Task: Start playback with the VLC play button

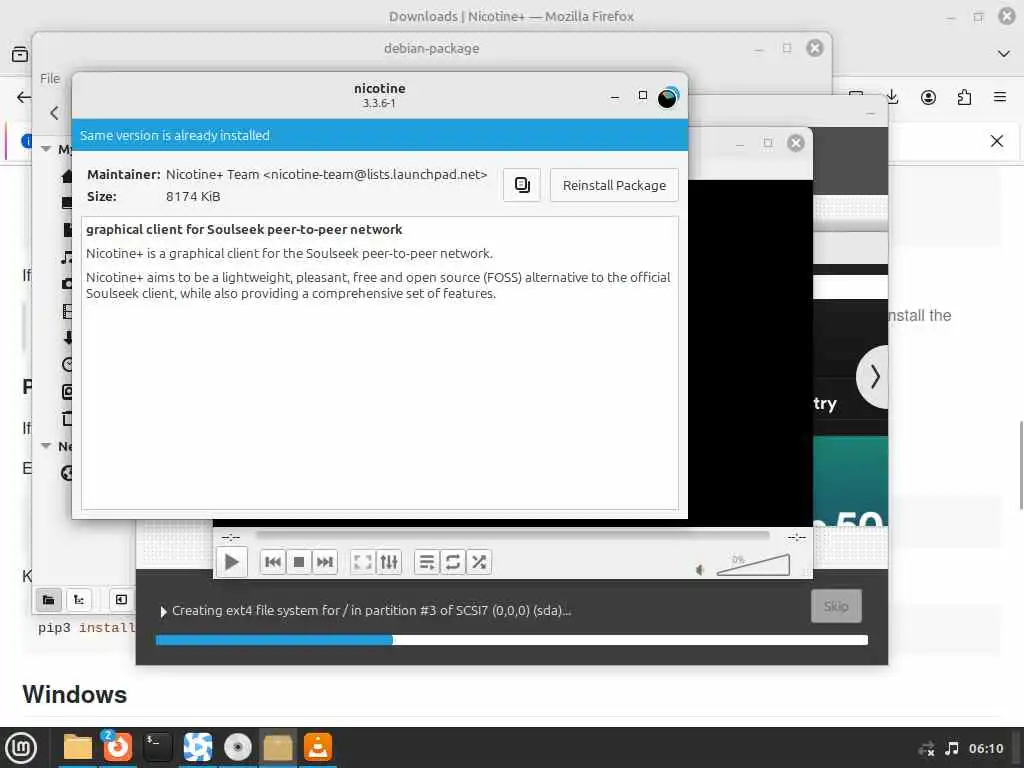Action: (x=231, y=562)
